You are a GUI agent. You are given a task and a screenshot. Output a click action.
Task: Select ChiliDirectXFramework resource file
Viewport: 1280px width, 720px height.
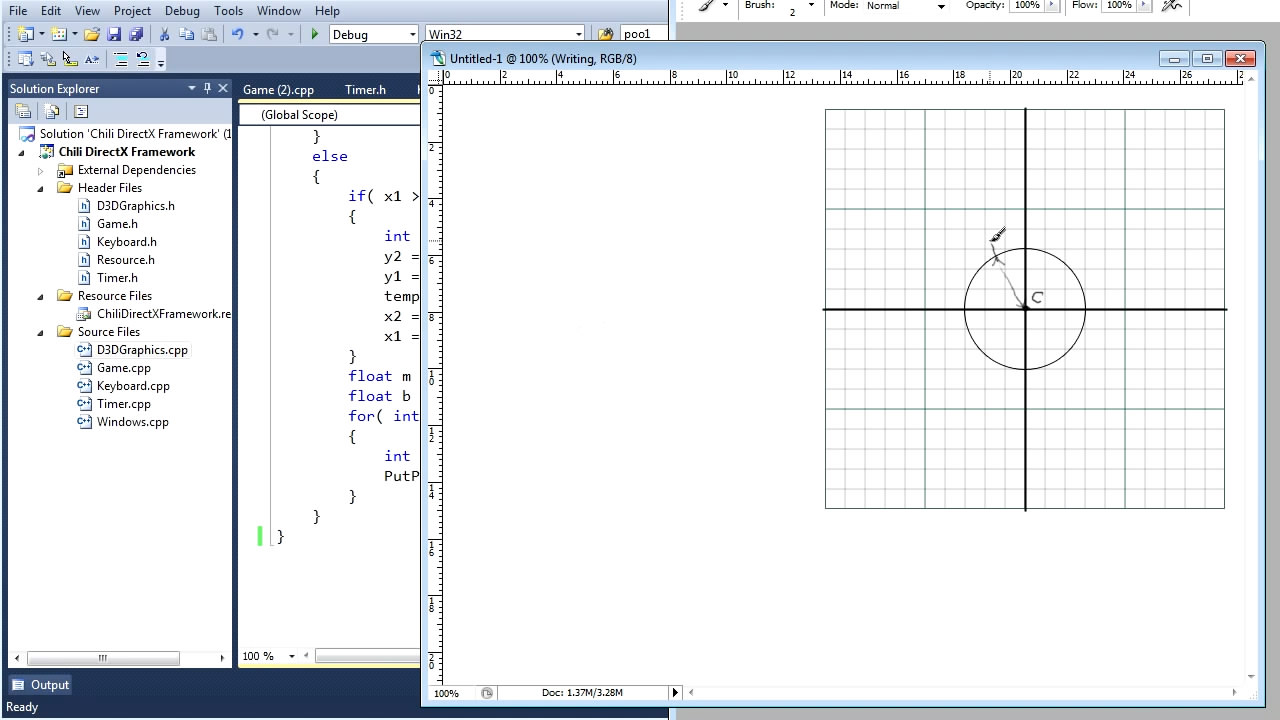coord(164,314)
